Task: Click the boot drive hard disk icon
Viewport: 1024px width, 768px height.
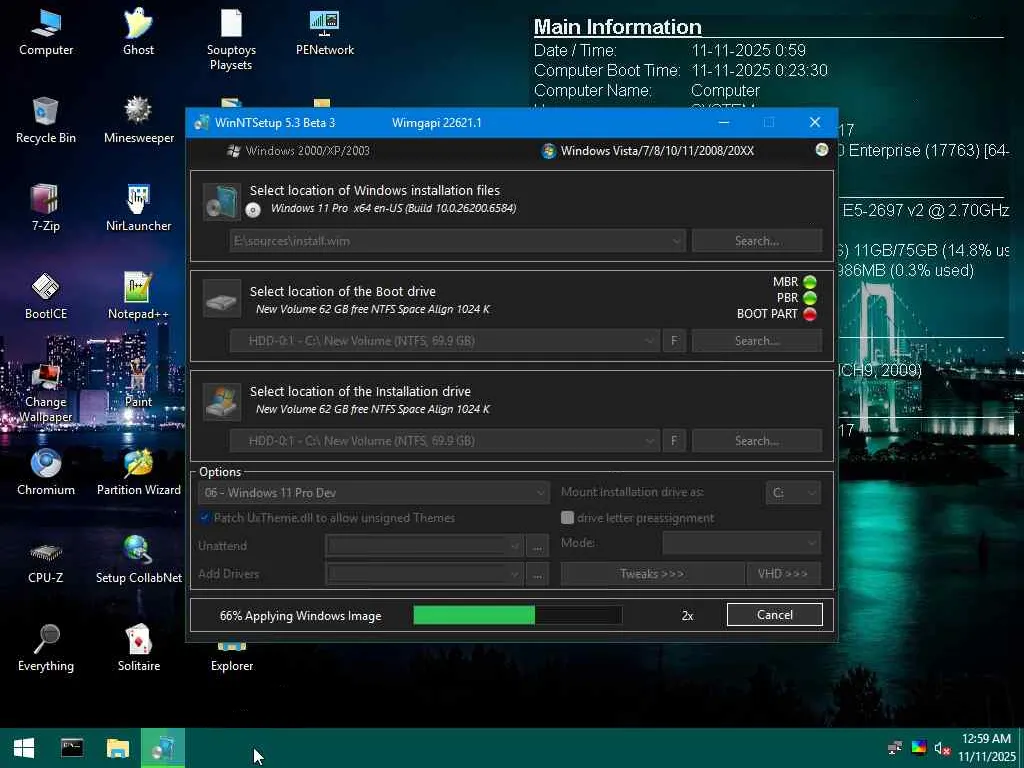Action: pos(222,299)
